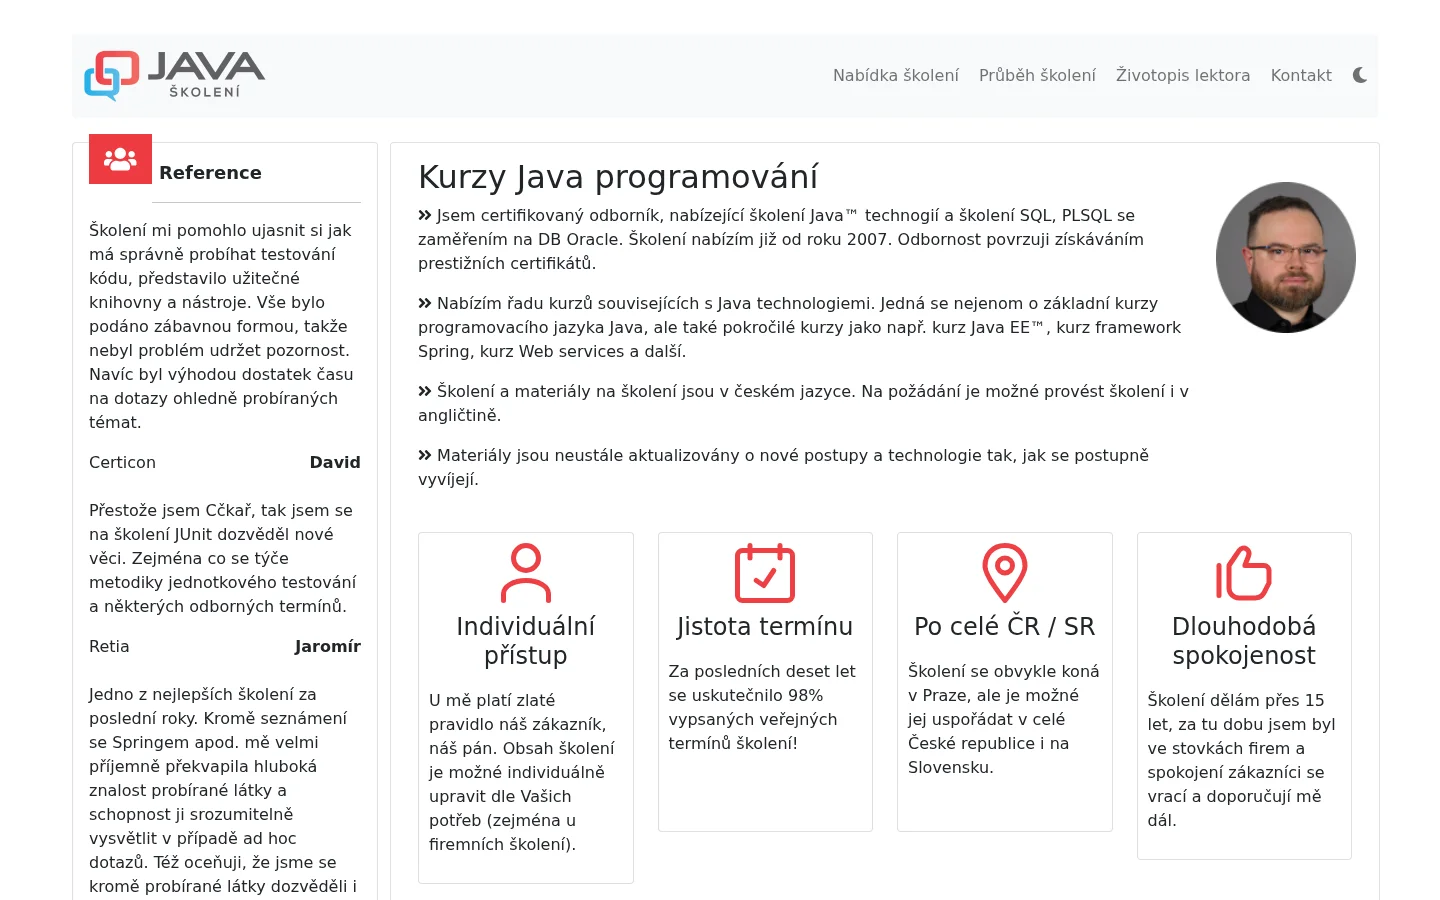Click text Školení dělám přes 15 let
Image resolution: width=1440 pixels, height=900 pixels.
pyautogui.click(x=1243, y=760)
